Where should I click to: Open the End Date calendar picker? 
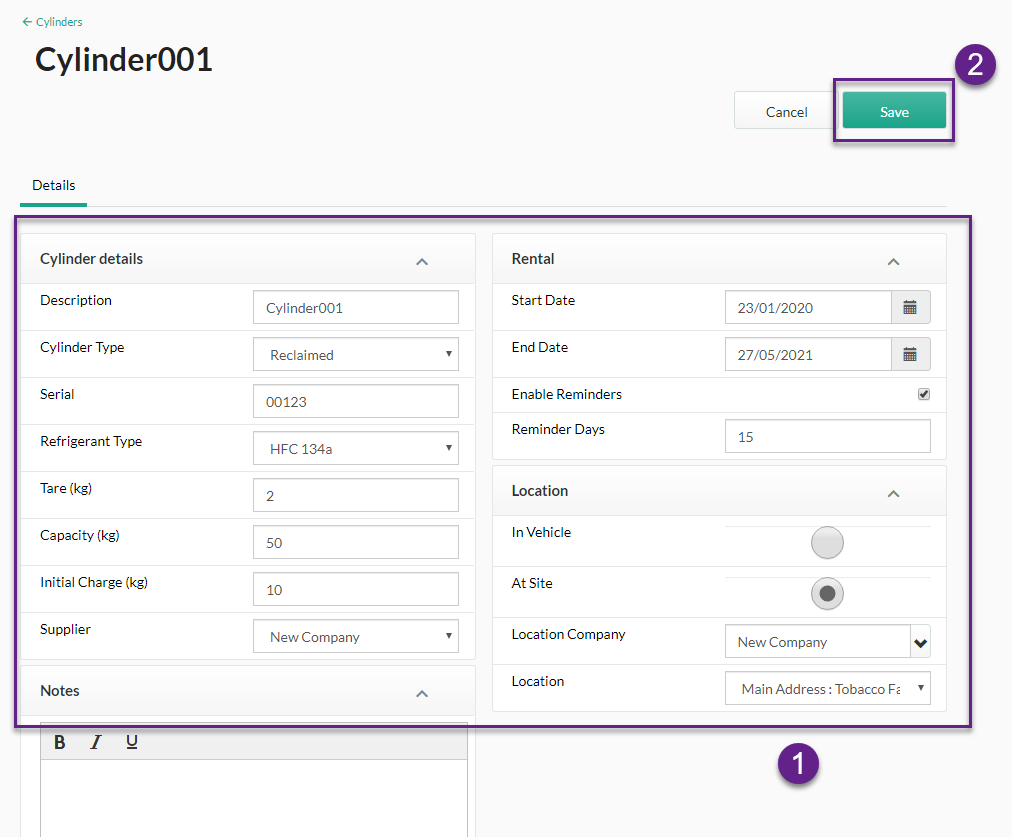[910, 354]
